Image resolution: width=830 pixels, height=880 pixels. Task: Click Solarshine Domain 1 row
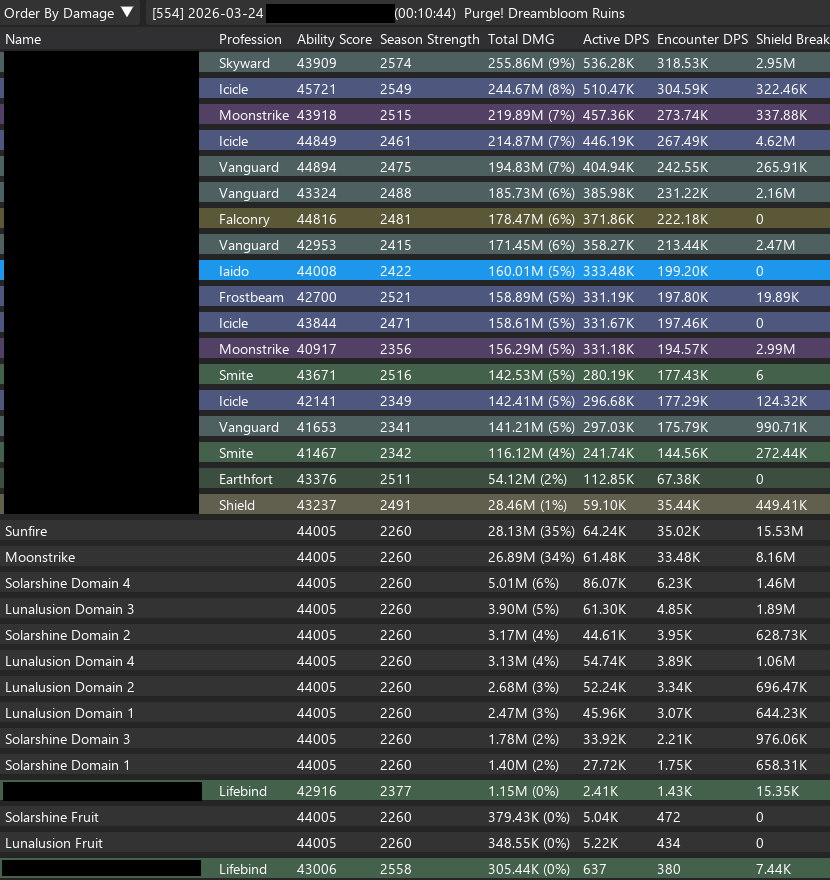pyautogui.click(x=415, y=765)
